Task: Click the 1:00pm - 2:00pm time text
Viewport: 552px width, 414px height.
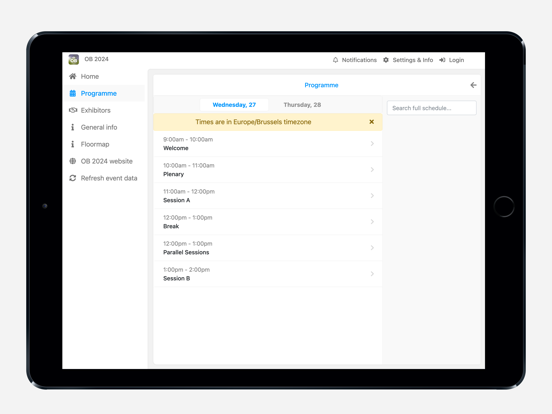Action: coord(186,270)
